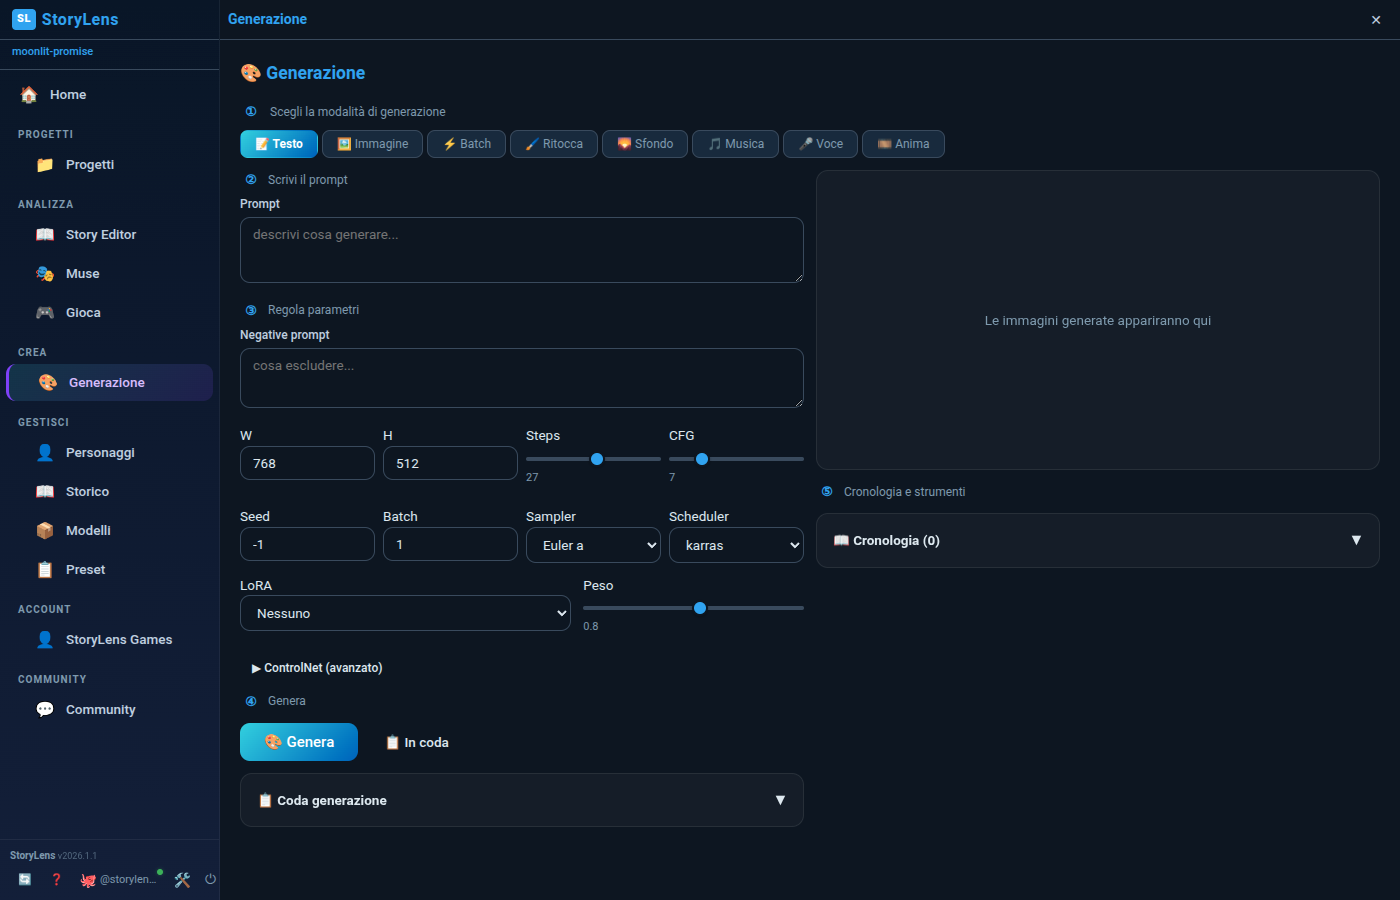1400x900 pixels.
Task: Expand the Cronologia (0) panel
Action: click(1098, 540)
